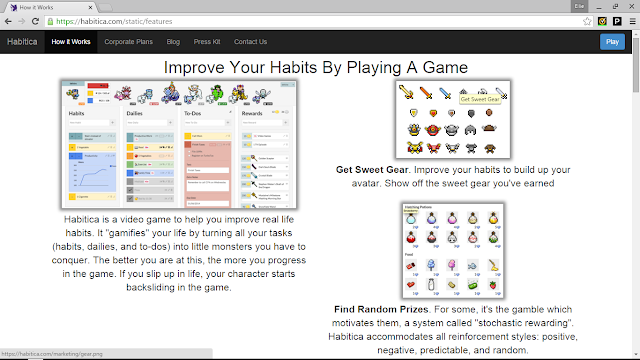This screenshot has width=640, height=360.
Task: Click the blue sword in gear image
Action: pyautogui.click(x=445, y=93)
